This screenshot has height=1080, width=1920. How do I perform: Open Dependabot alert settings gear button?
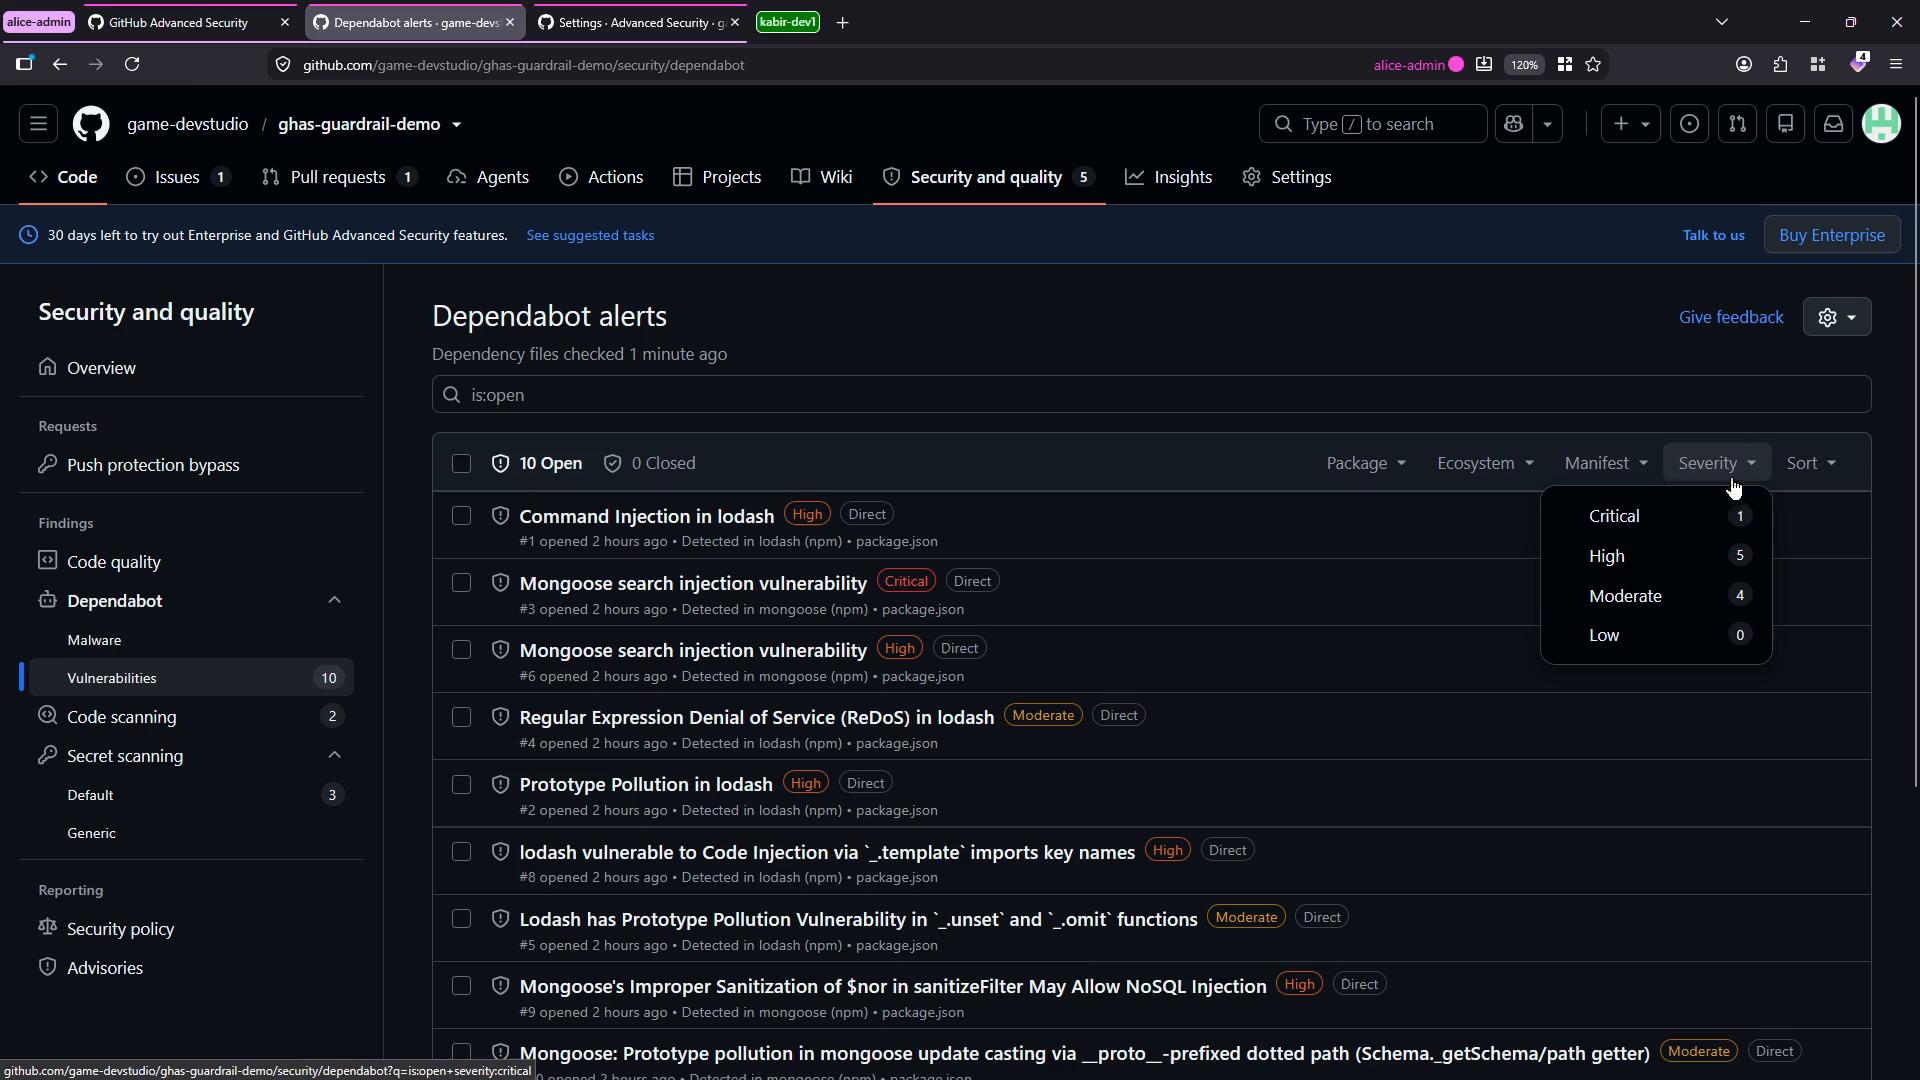click(x=1837, y=317)
